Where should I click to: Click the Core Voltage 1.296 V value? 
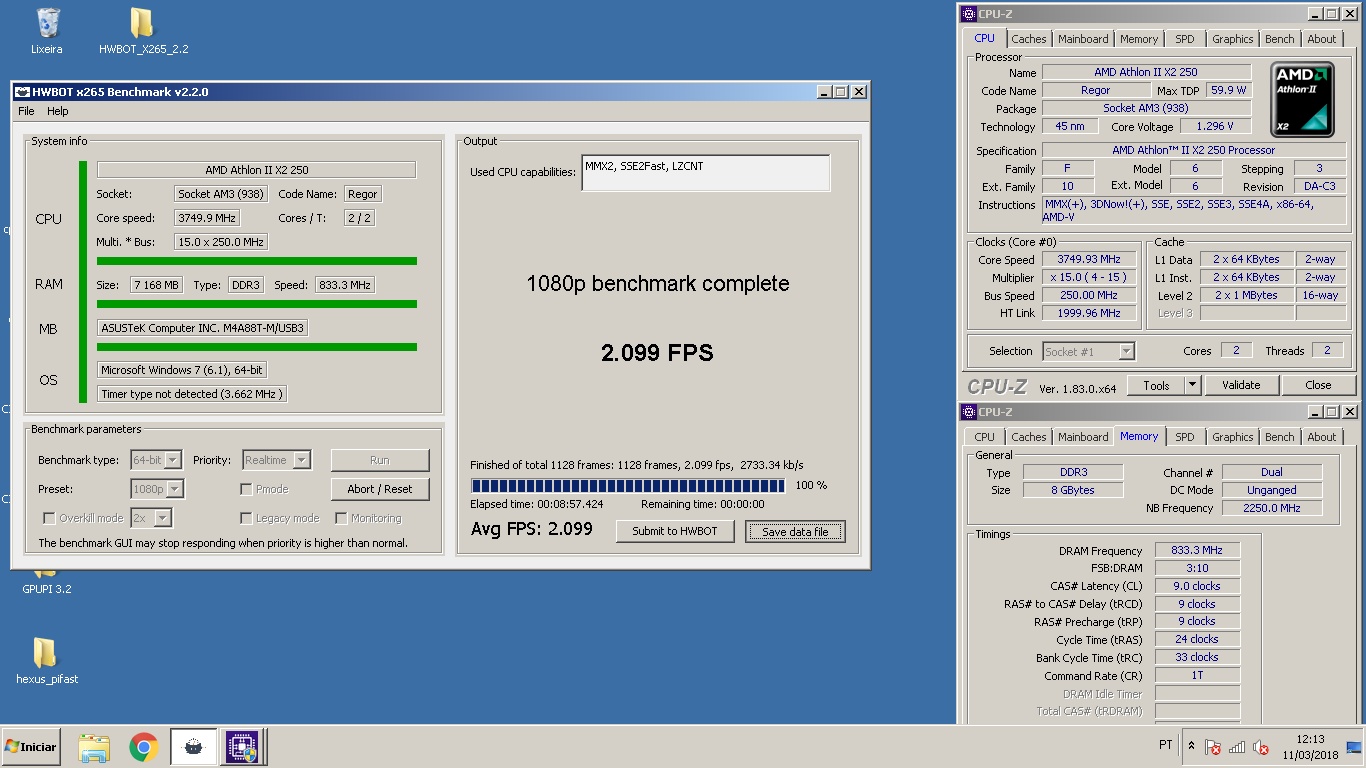[x=1215, y=126]
